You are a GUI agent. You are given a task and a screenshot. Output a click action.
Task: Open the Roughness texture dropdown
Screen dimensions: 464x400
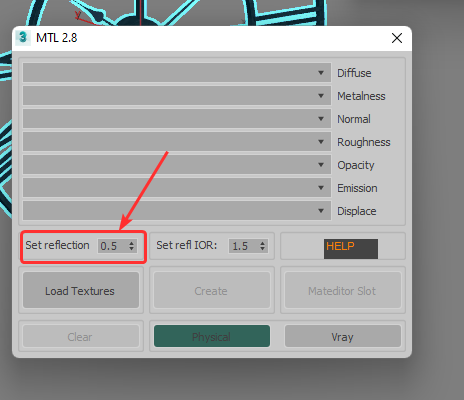pyautogui.click(x=177, y=142)
